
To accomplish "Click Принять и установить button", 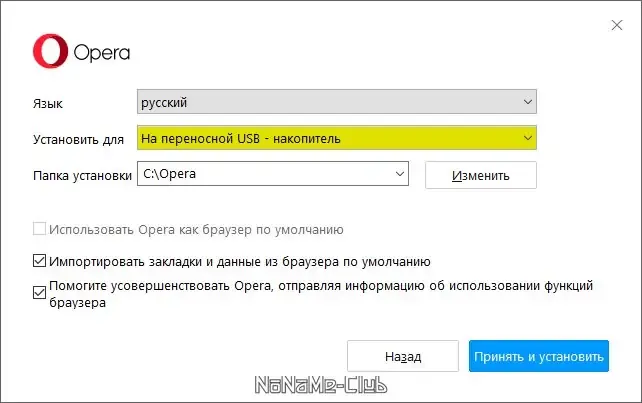I will pos(539,356).
